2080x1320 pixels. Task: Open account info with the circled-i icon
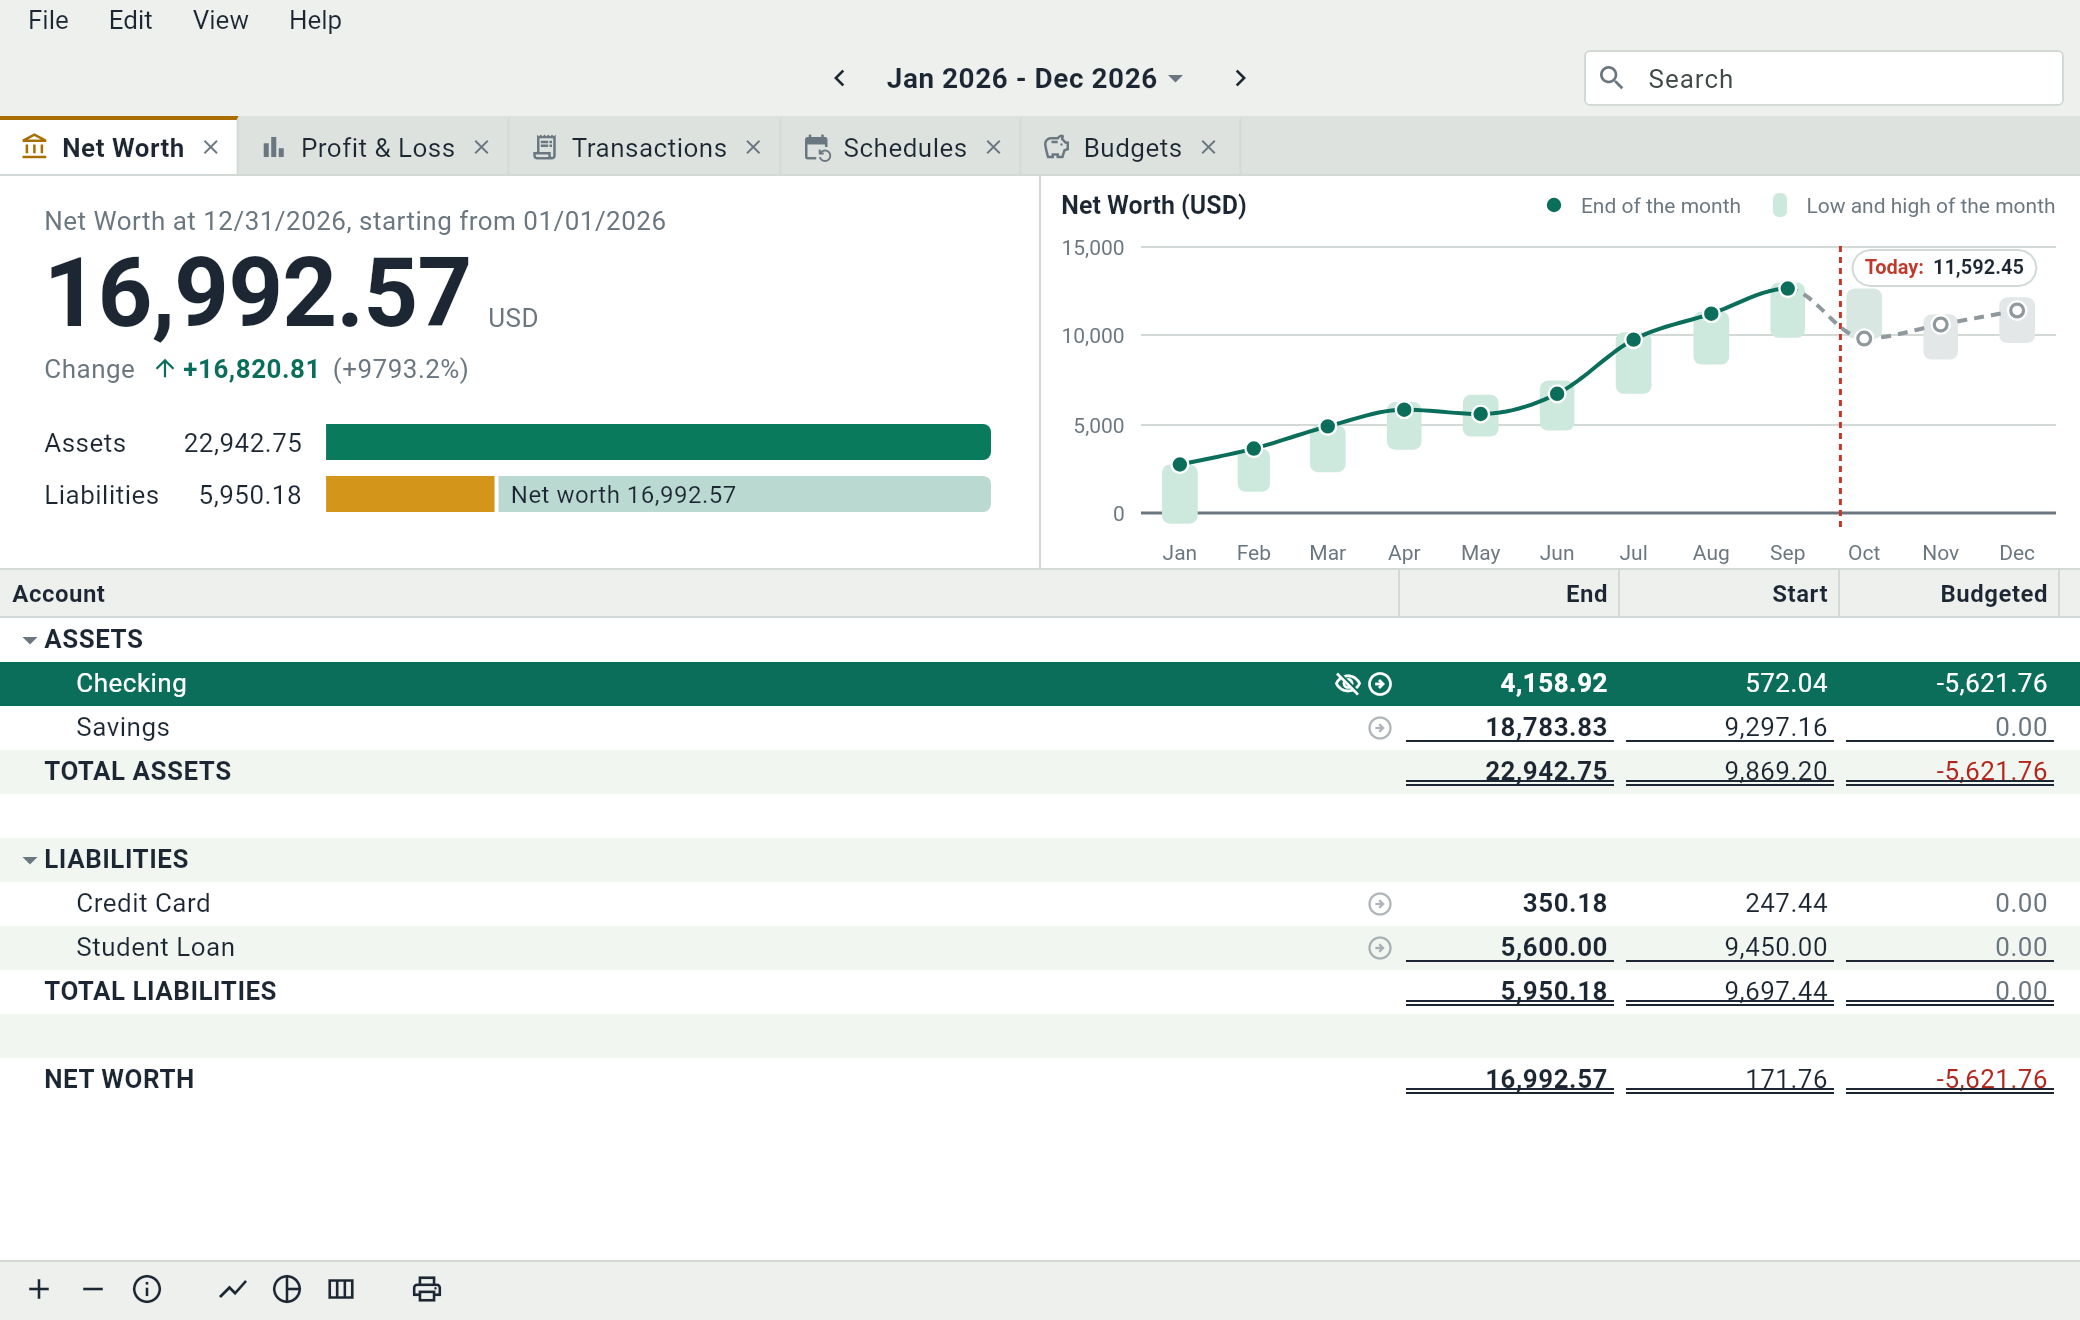(x=147, y=1289)
